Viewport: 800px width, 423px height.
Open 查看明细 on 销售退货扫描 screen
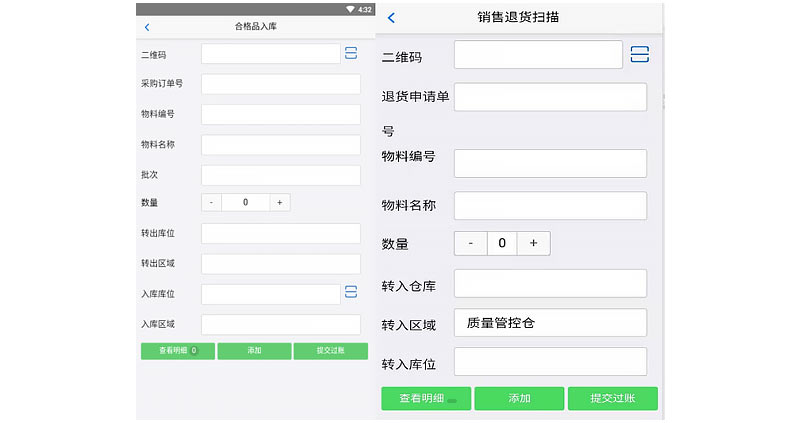click(x=425, y=398)
